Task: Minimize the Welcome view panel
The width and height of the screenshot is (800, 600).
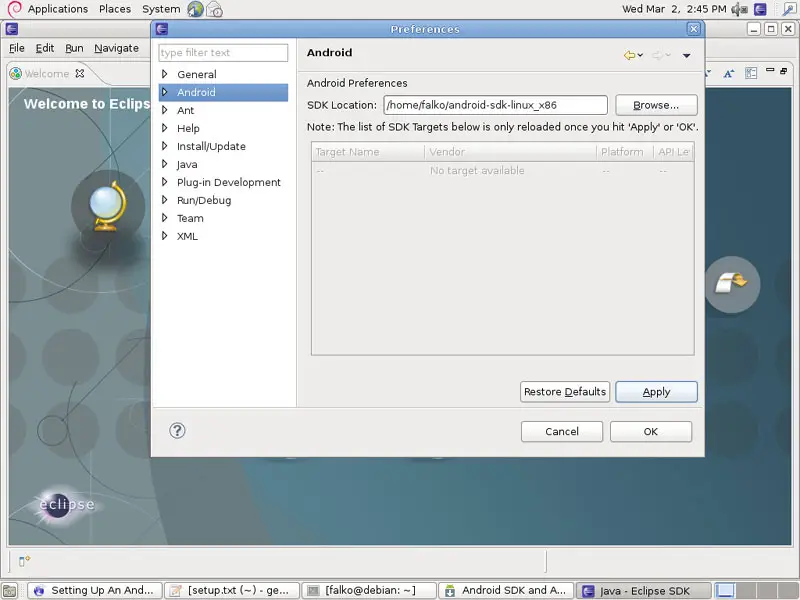Action: (770, 70)
